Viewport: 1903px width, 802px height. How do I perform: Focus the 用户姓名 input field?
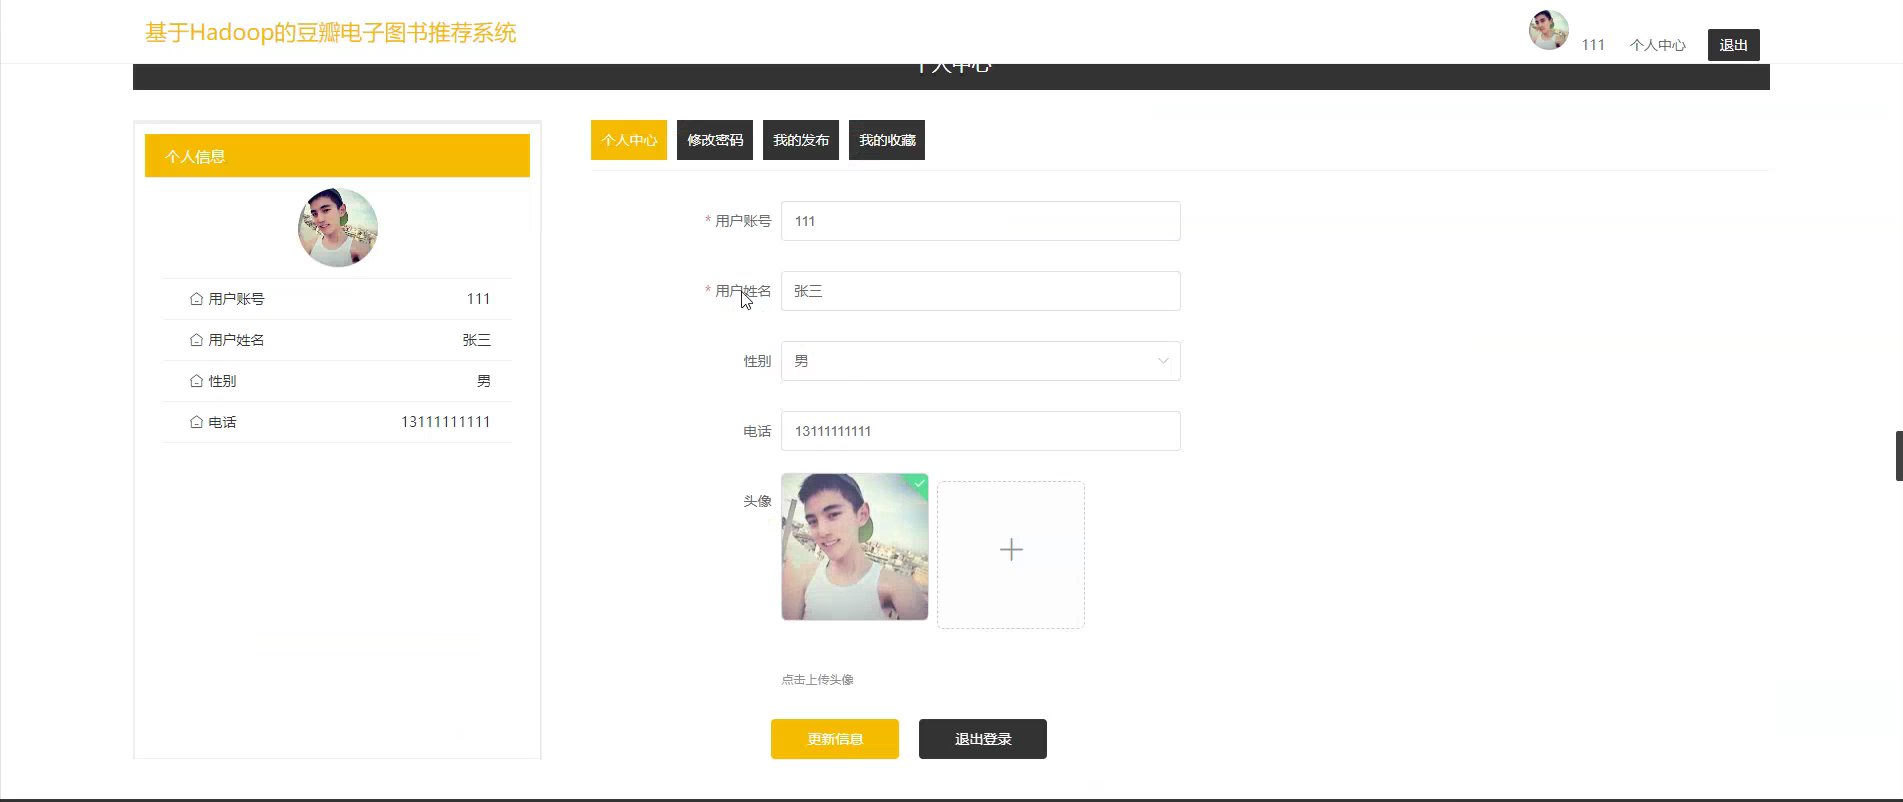tap(981, 291)
